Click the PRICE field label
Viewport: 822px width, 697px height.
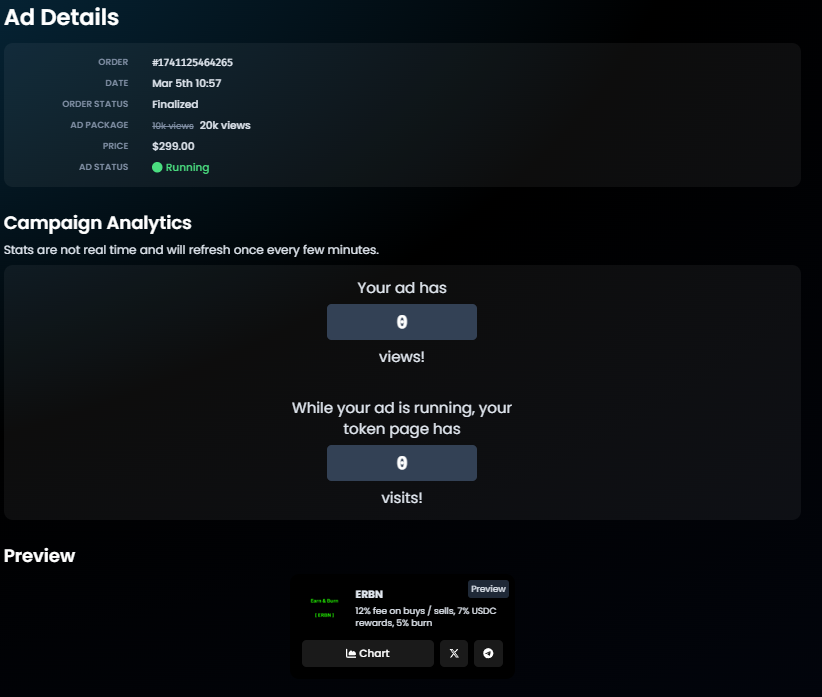point(115,146)
